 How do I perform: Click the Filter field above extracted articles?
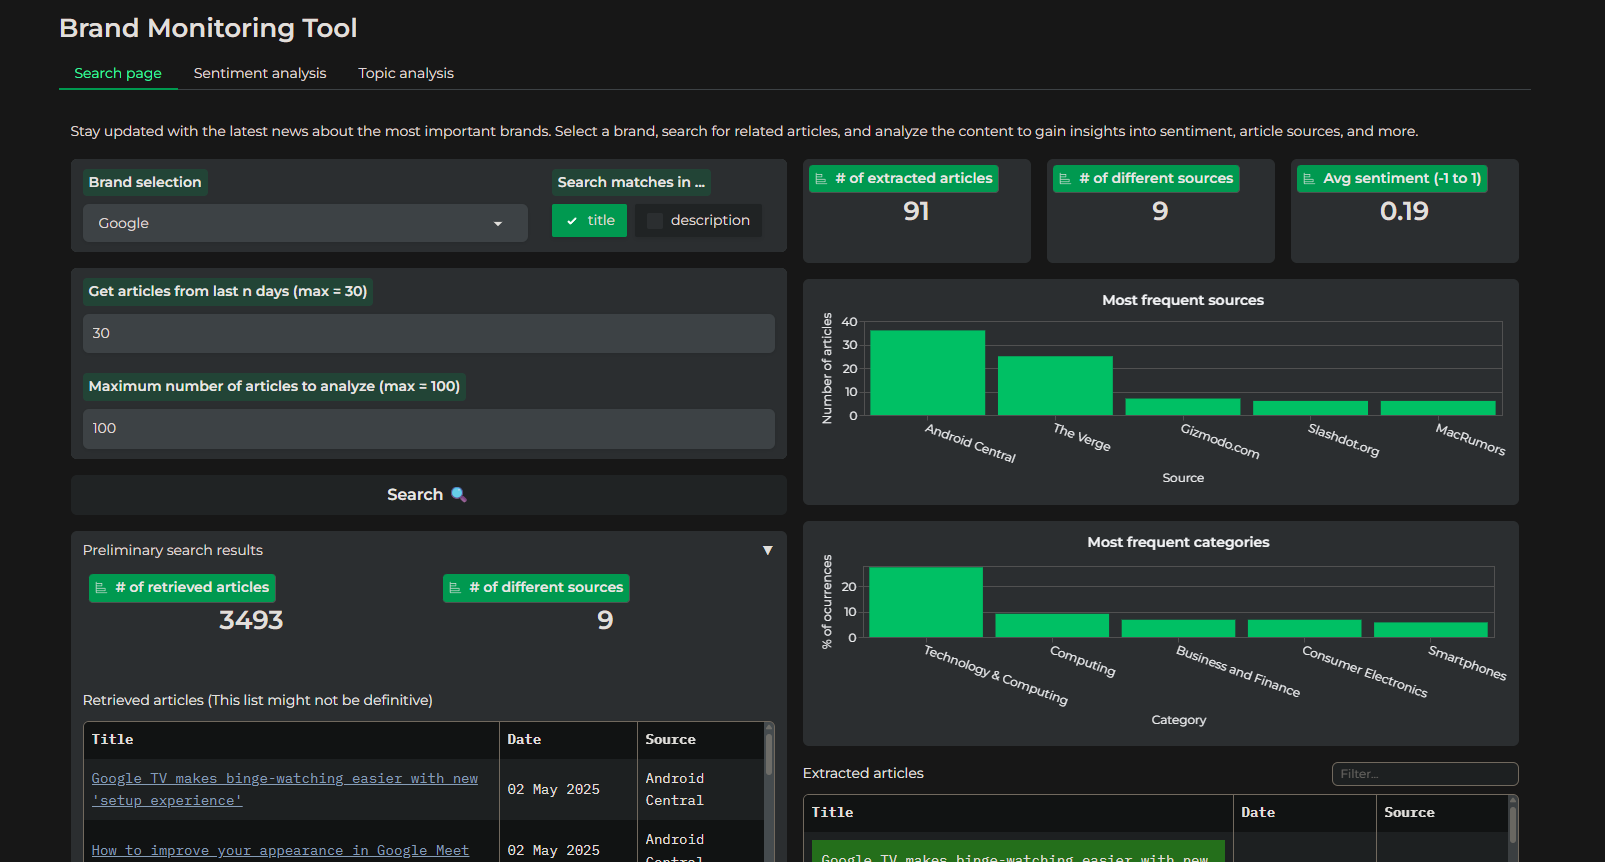(x=1425, y=774)
